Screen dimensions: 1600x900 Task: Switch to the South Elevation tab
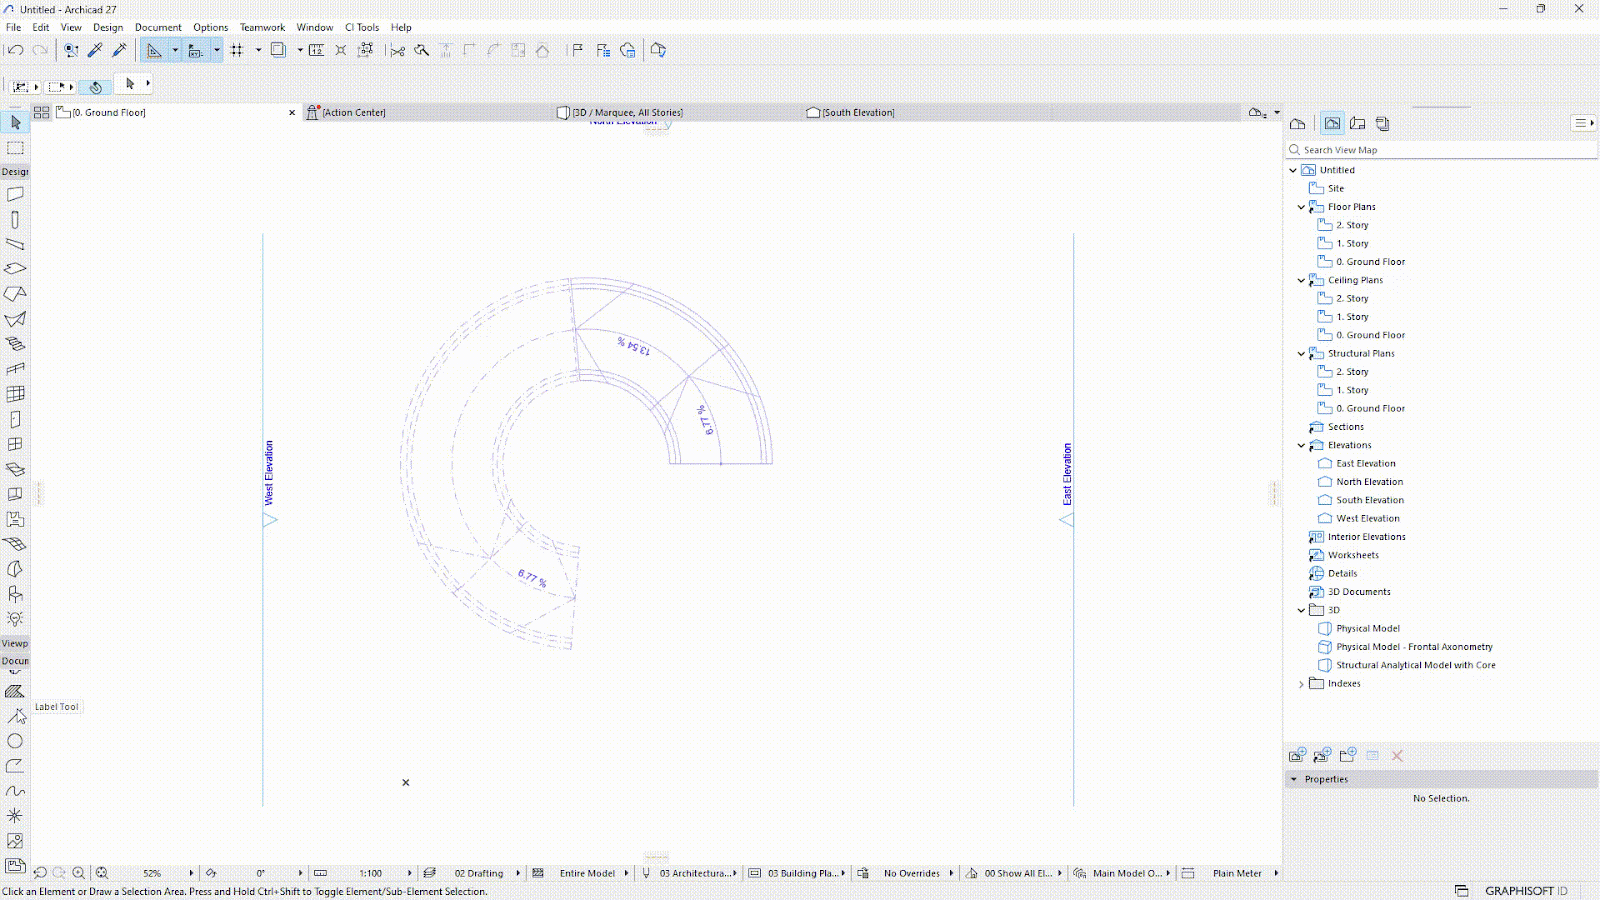[x=929, y=113]
